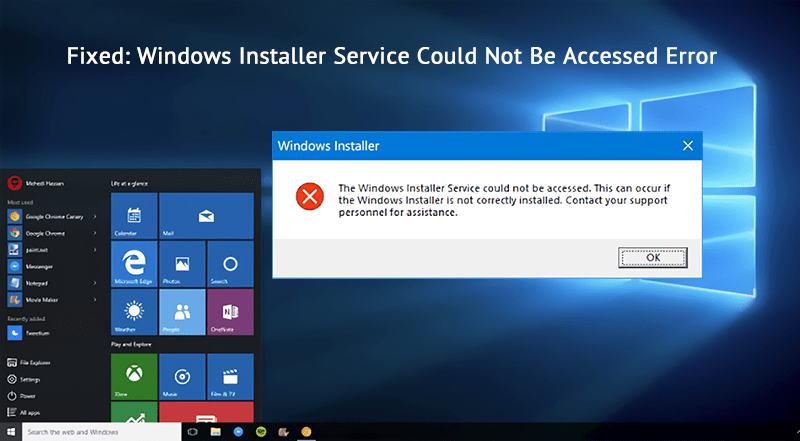Open the Messenger icon on the taskbar
The width and height of the screenshot is (800, 441).
(238, 432)
